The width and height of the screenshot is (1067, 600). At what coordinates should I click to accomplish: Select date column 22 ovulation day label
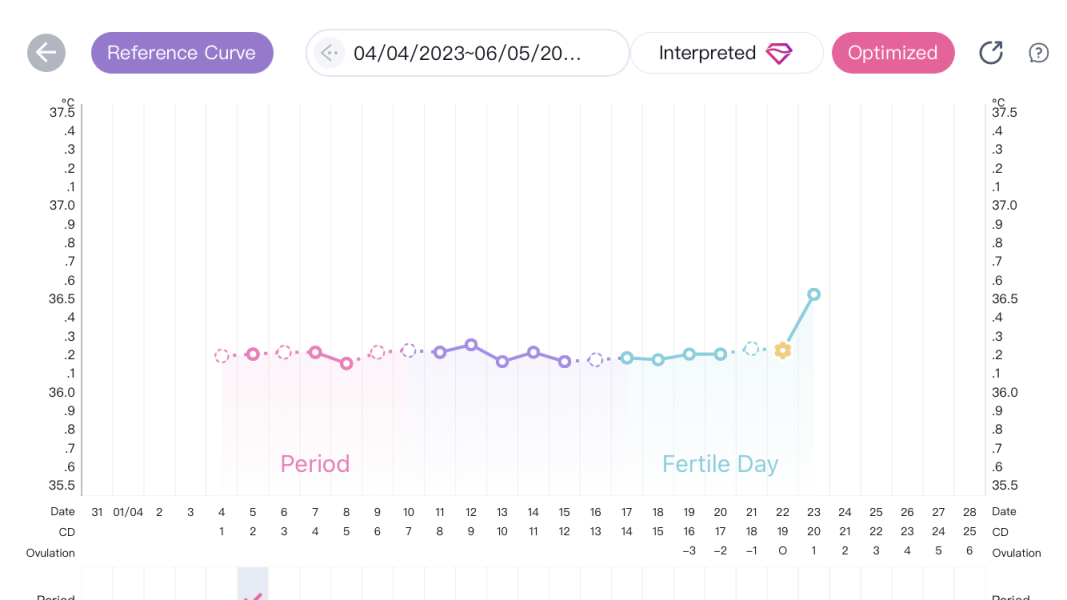782,512
